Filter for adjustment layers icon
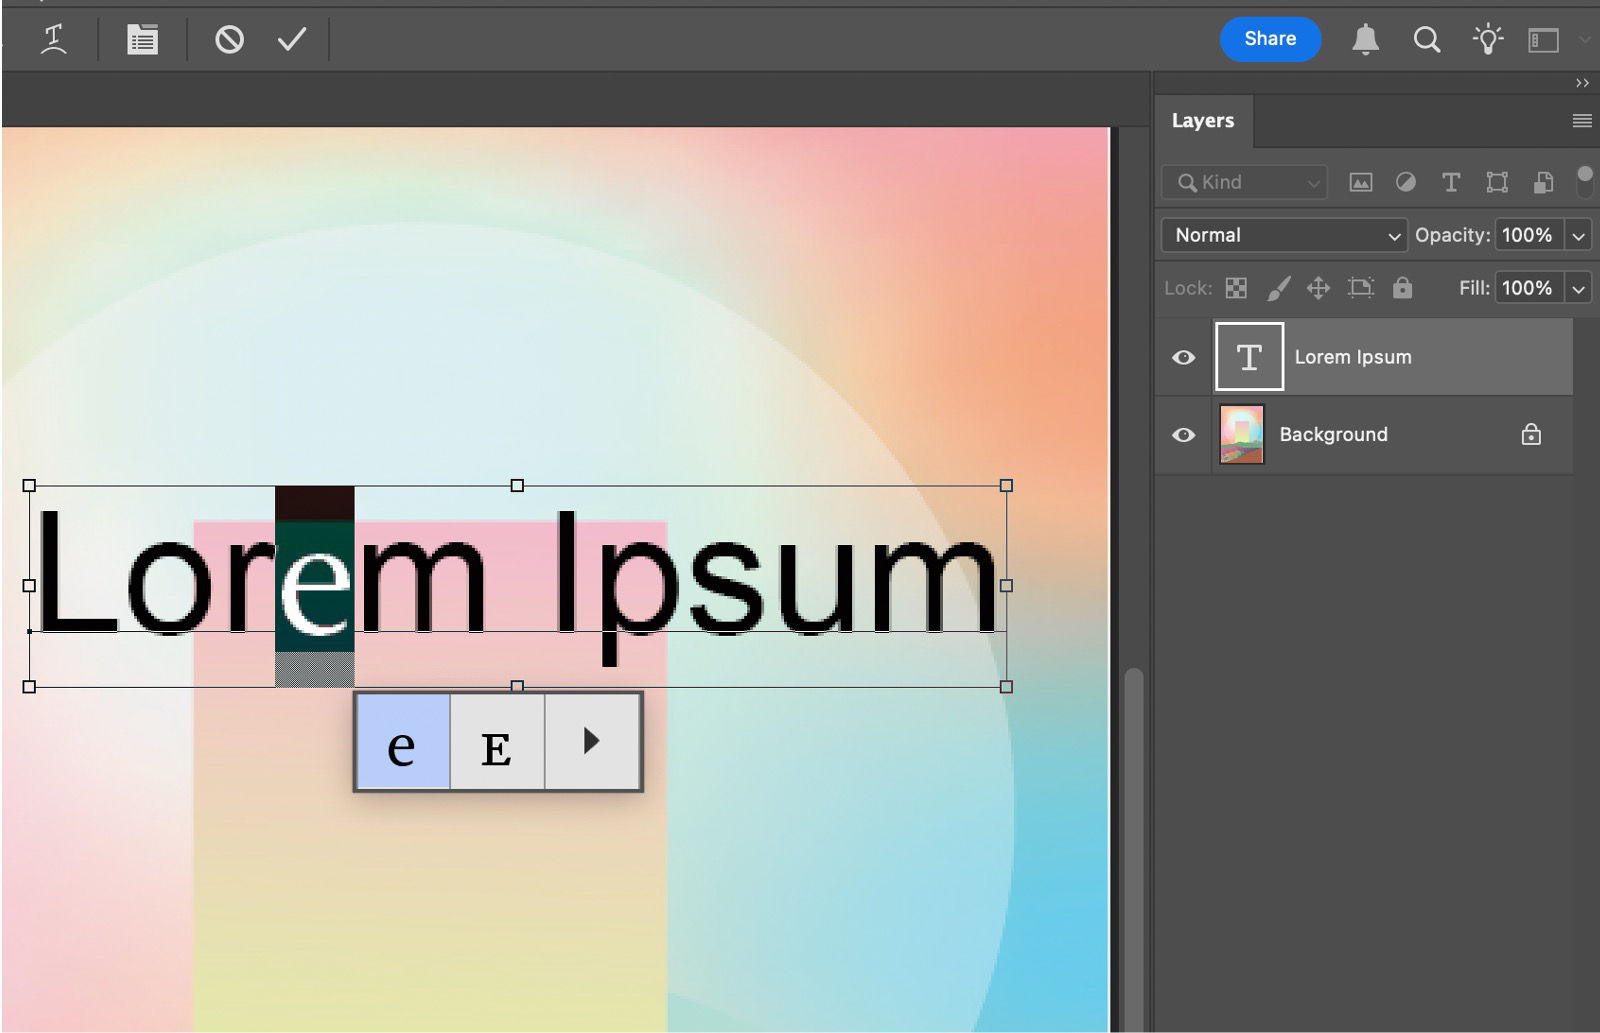This screenshot has height=1033, width=1600. [1406, 182]
